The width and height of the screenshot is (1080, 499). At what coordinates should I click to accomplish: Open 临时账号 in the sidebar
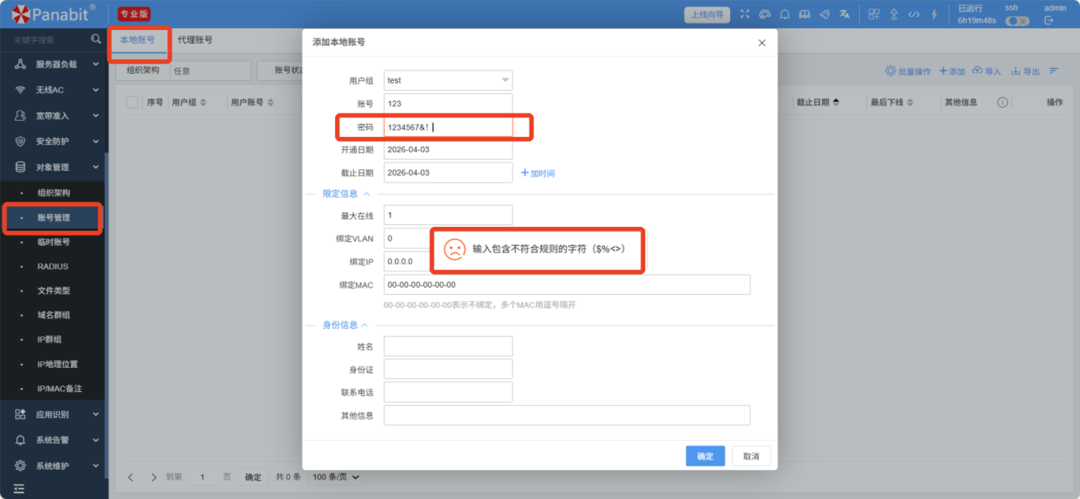pos(54,242)
